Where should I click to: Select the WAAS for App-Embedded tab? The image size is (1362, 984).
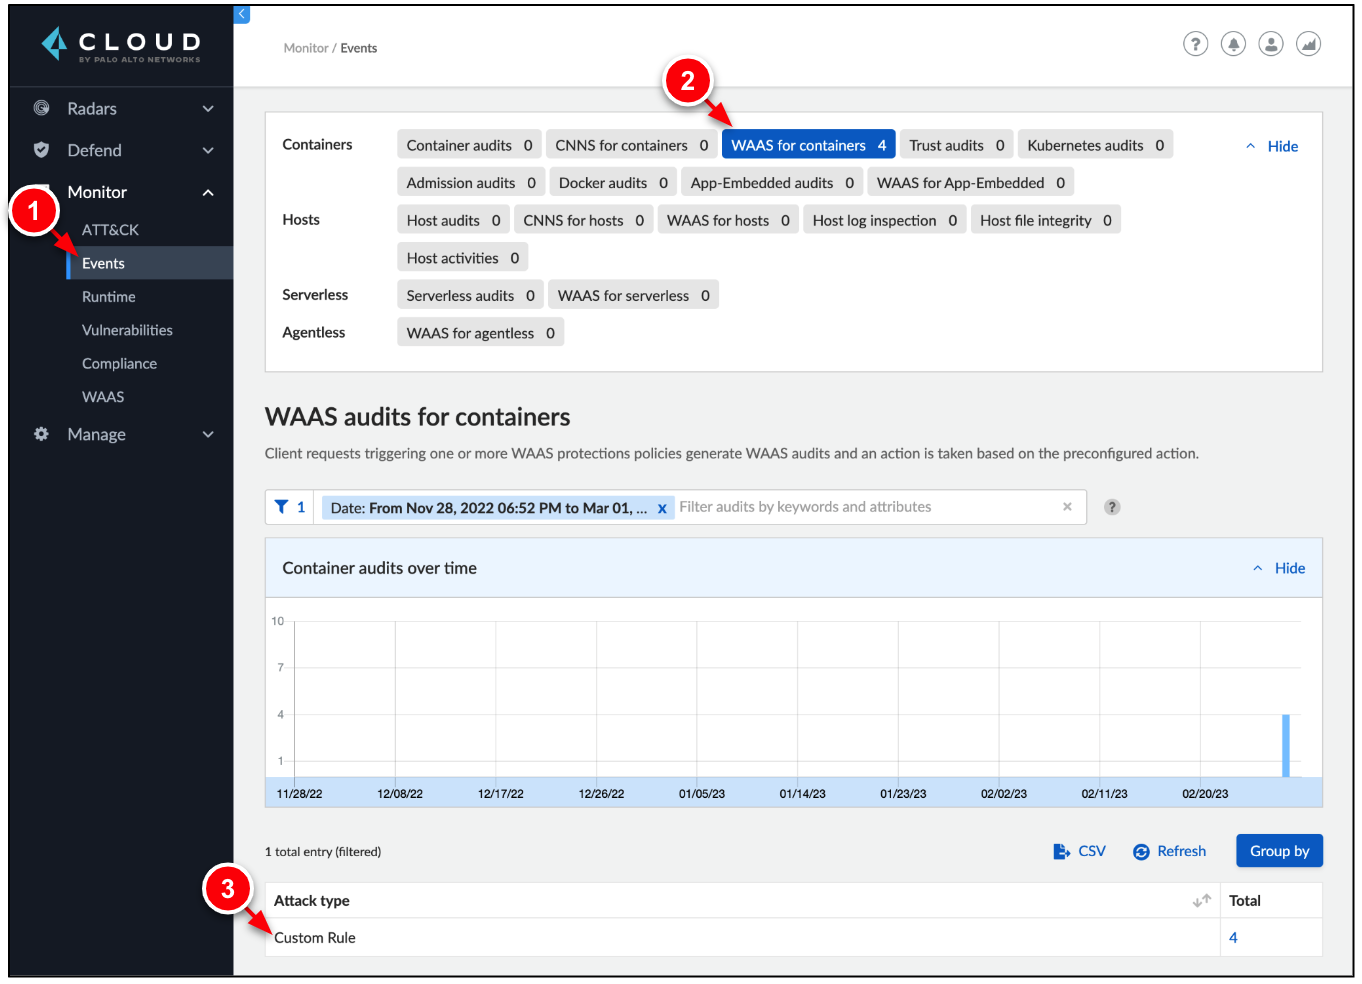point(971,183)
